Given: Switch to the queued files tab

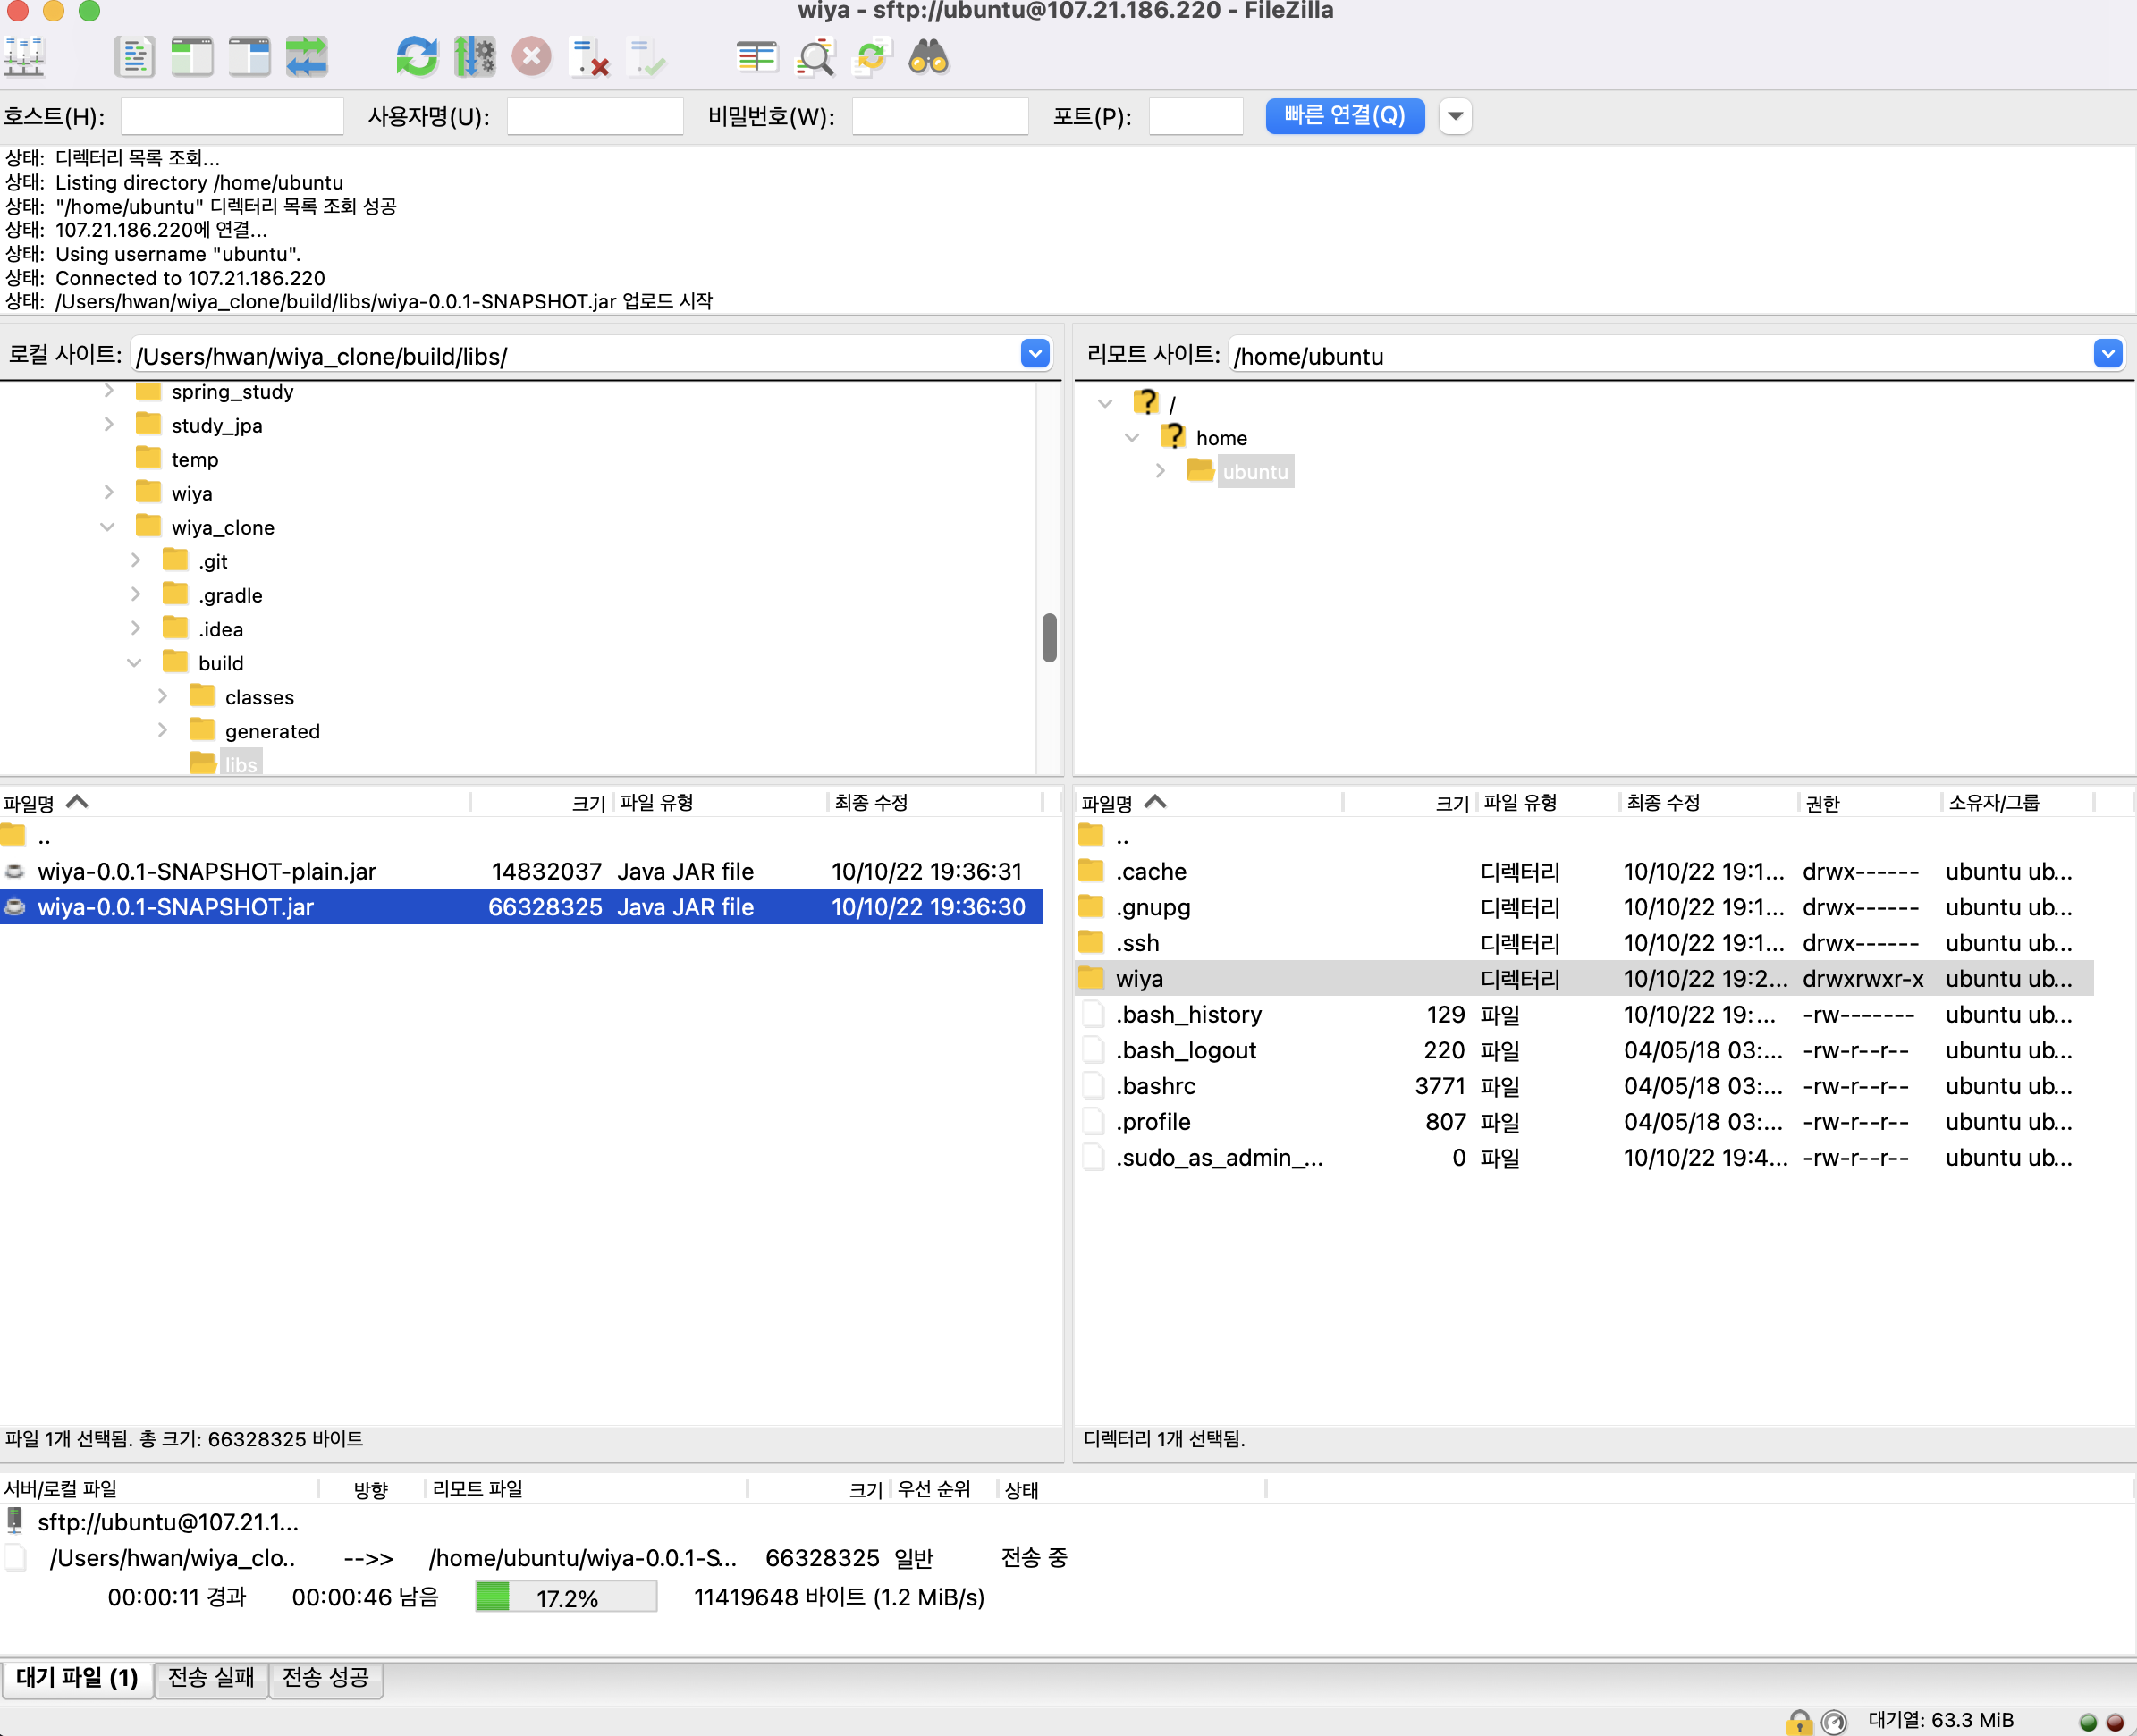Looking at the screenshot, I should click(x=77, y=1677).
